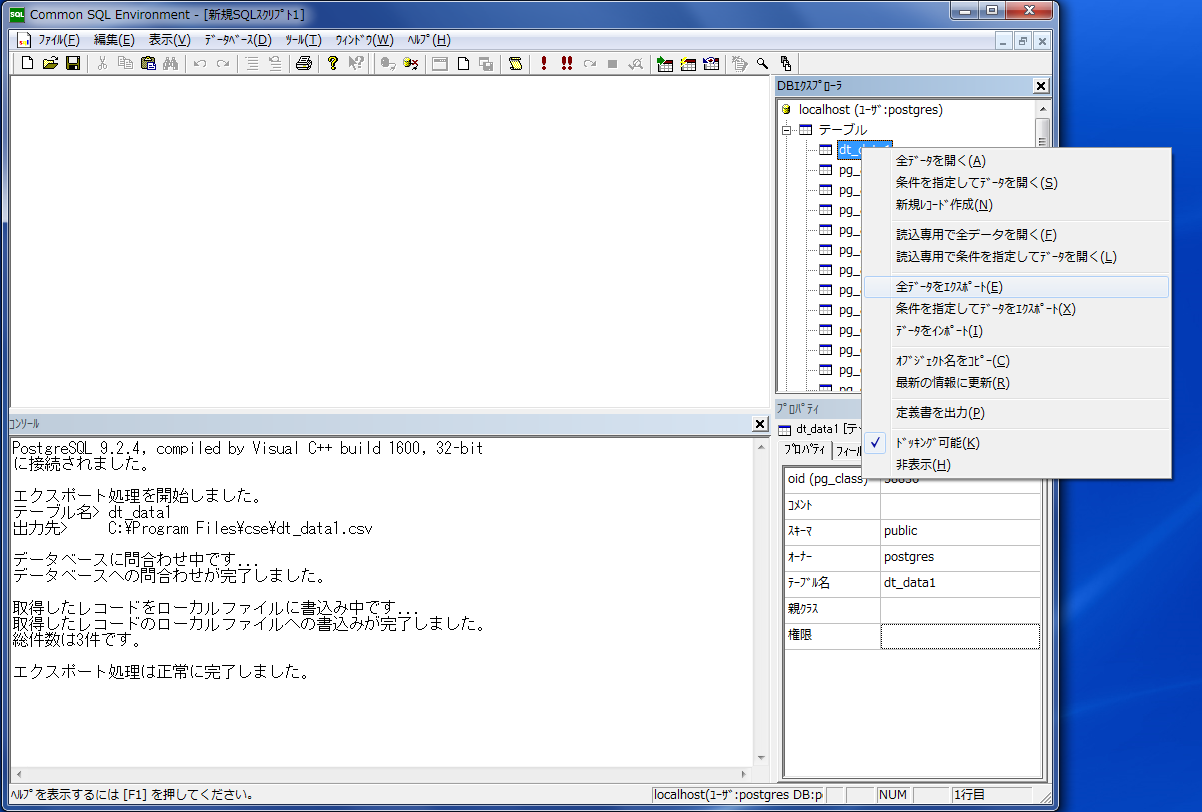Click the scissors cut icon
Screen dimensions: 1202x812
102,63
